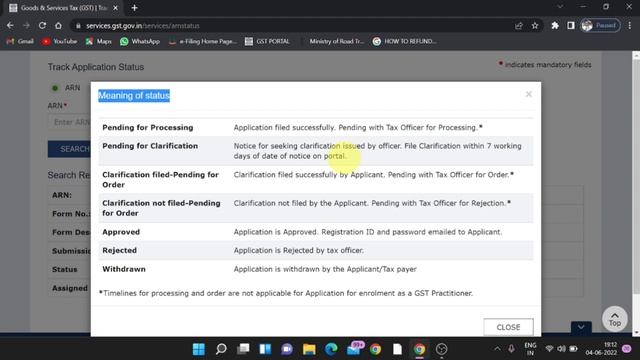The width and height of the screenshot is (640, 360).
Task: Bookmark this page with the star icon
Action: pyautogui.click(x=535, y=26)
